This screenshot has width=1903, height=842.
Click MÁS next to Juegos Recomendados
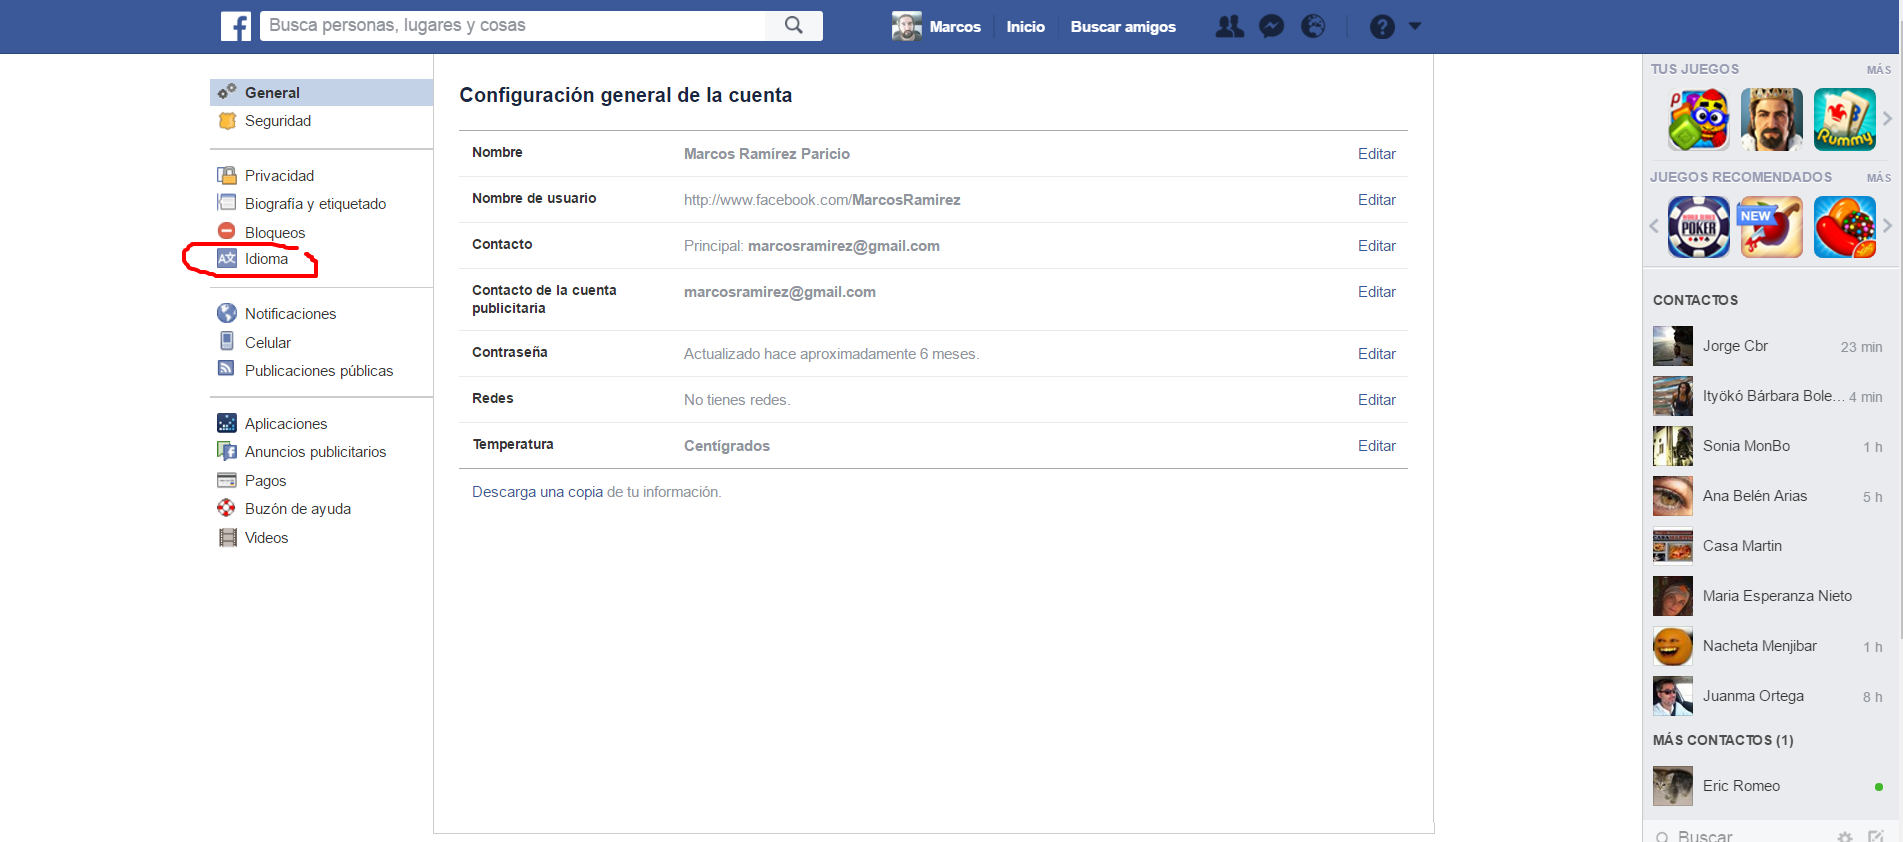click(1878, 178)
